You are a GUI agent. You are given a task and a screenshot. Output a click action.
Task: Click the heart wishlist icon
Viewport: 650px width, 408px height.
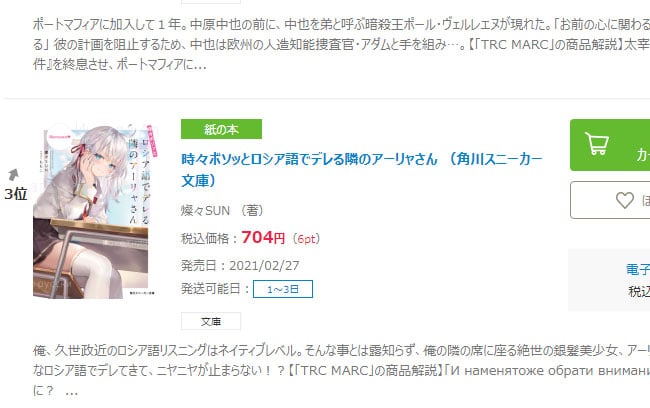pyautogui.click(x=624, y=200)
